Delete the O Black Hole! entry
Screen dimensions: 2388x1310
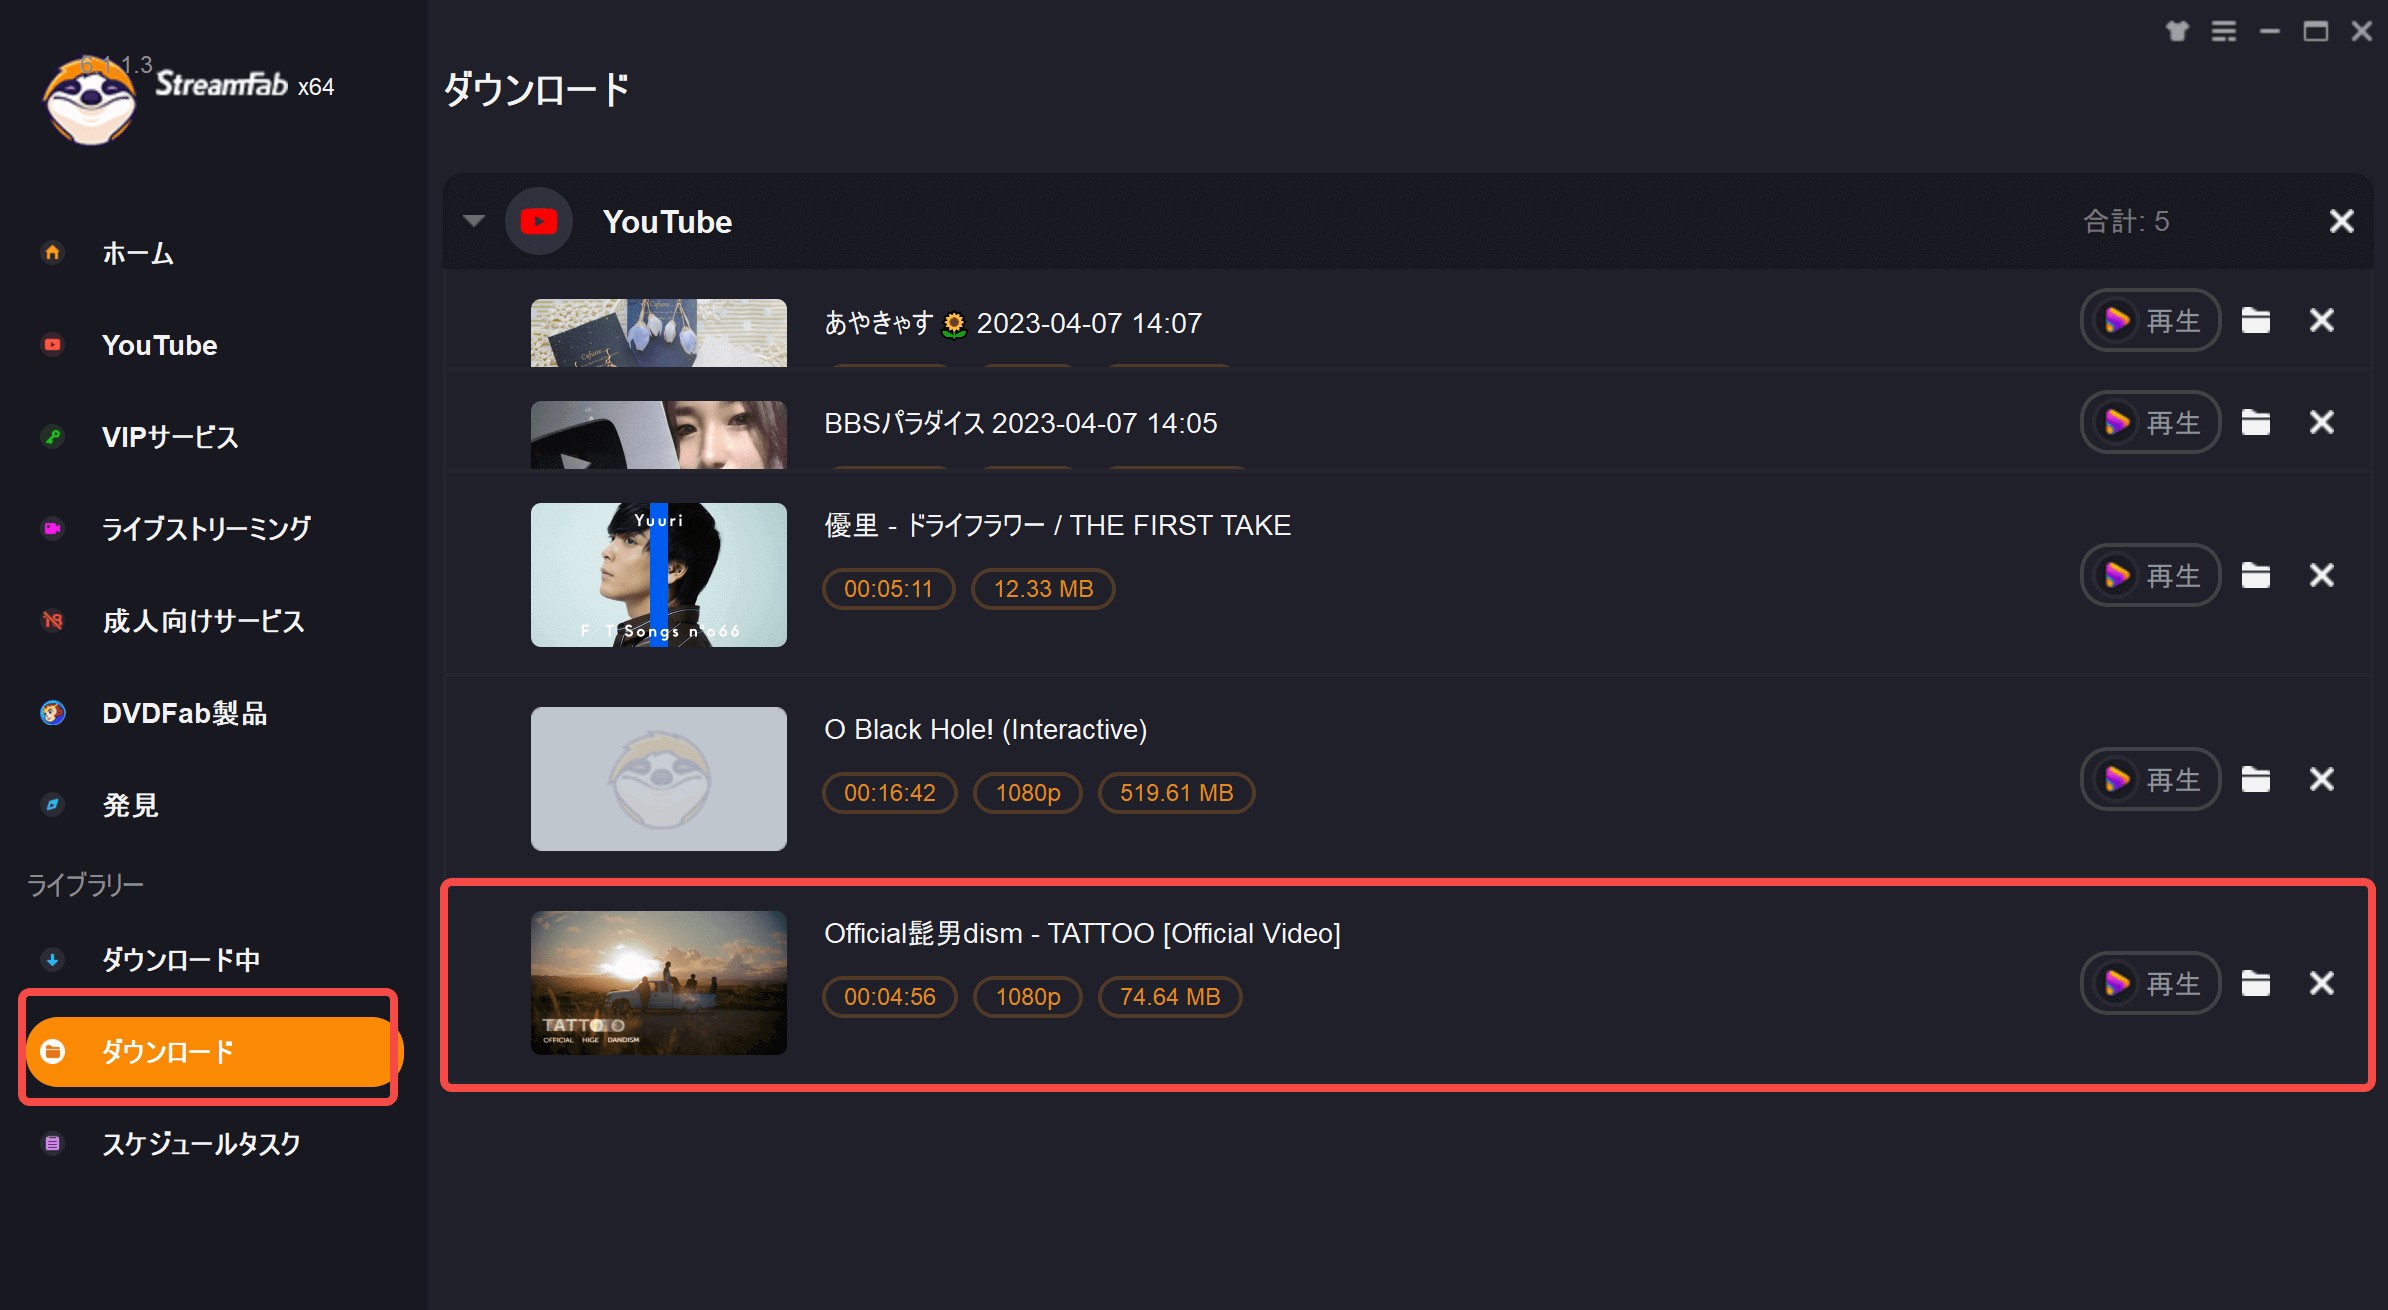(2322, 779)
